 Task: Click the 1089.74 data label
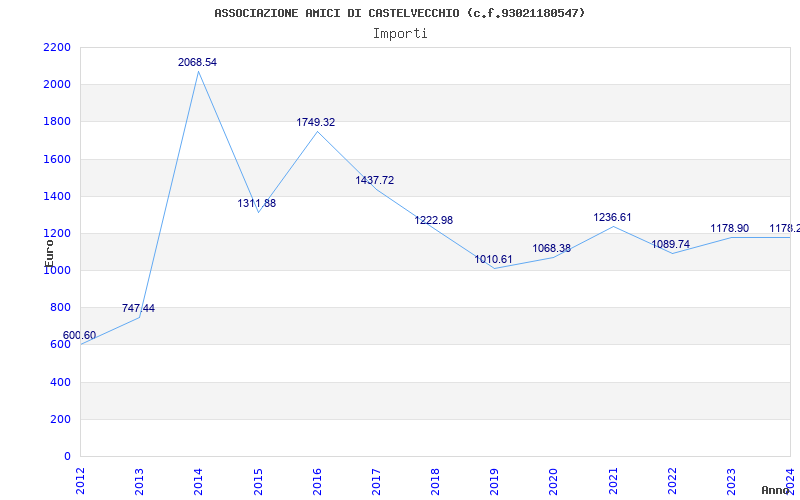pos(670,244)
